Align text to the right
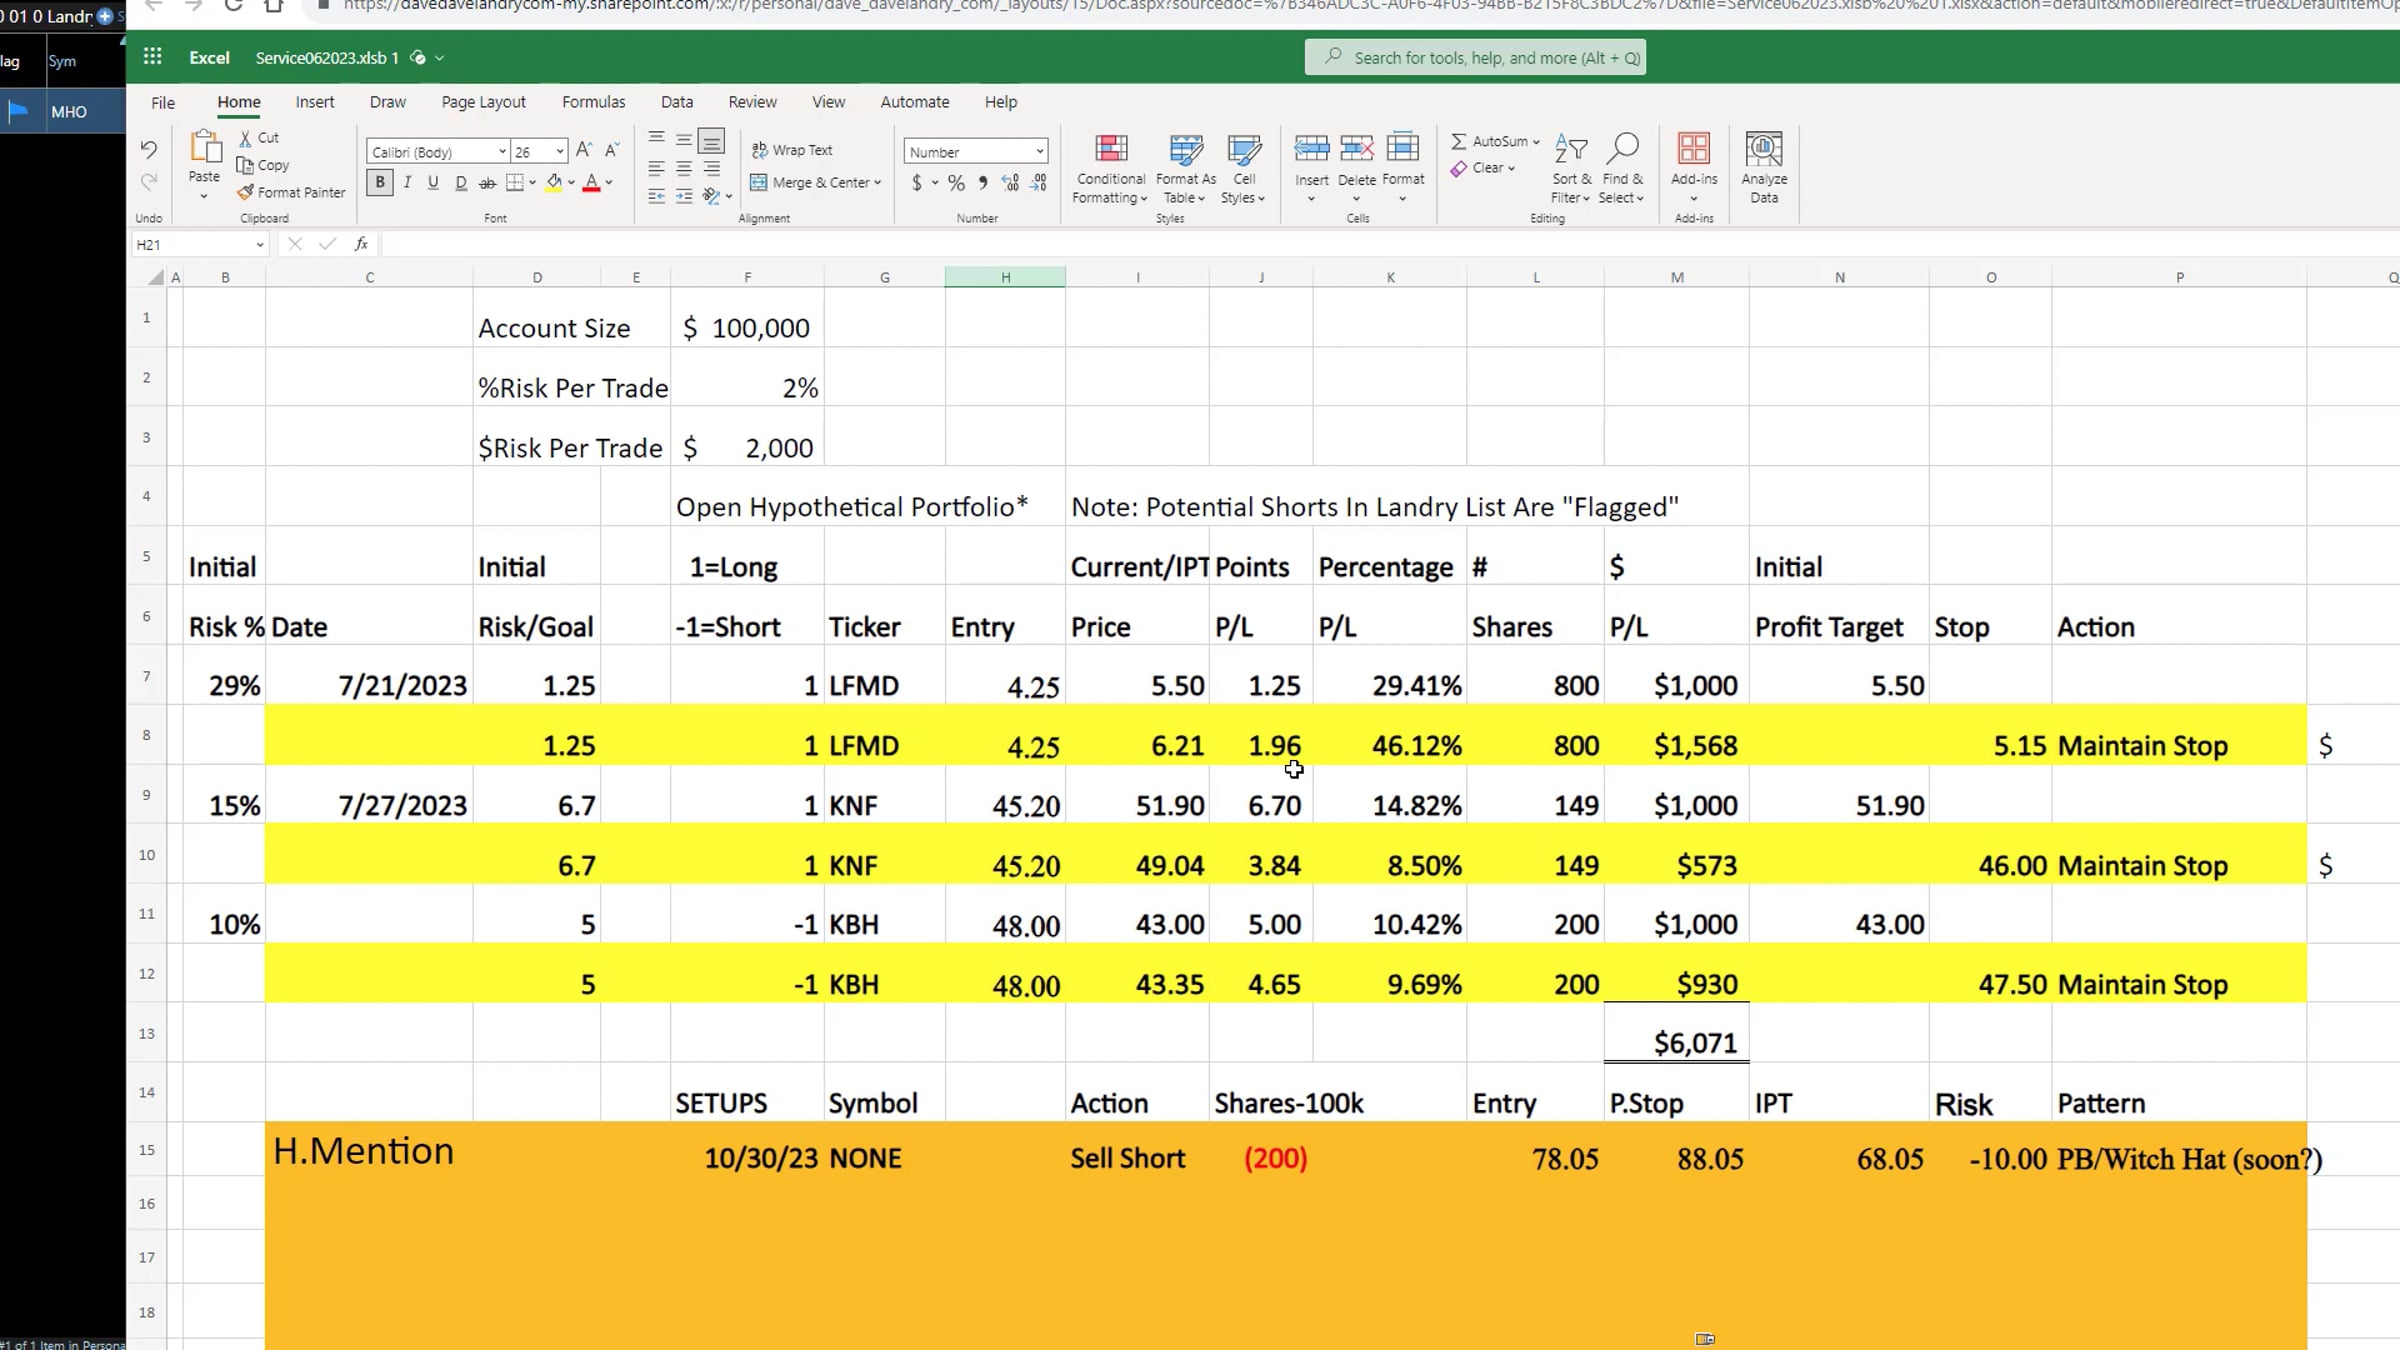 click(x=711, y=168)
